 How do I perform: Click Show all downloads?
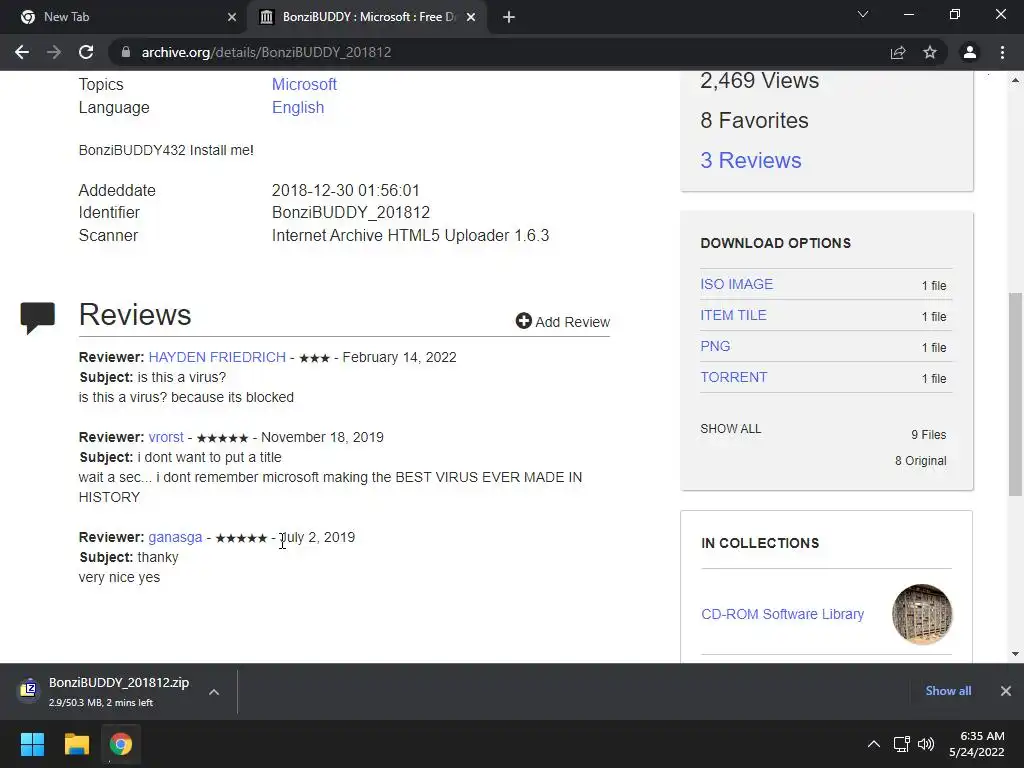(x=948, y=690)
